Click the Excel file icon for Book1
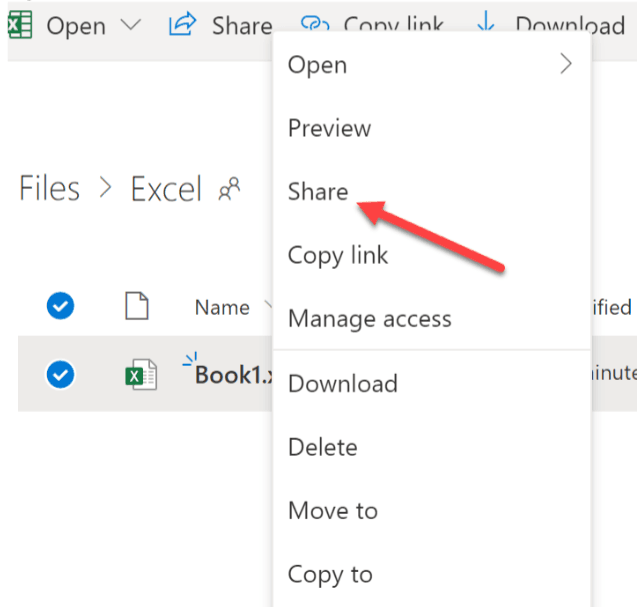Image resolution: width=638 pixels, height=607 pixels. (x=140, y=375)
